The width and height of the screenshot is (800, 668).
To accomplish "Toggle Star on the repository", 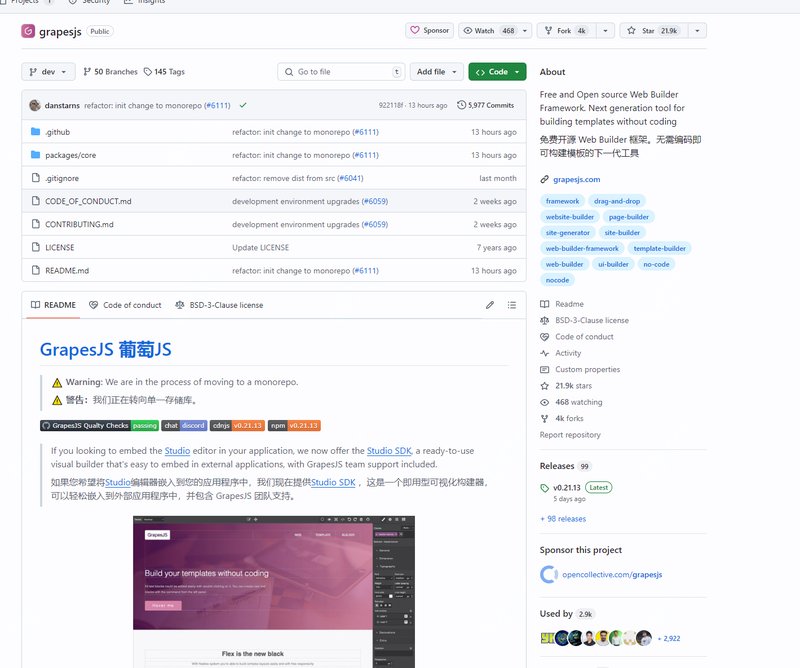I will 653,31.
